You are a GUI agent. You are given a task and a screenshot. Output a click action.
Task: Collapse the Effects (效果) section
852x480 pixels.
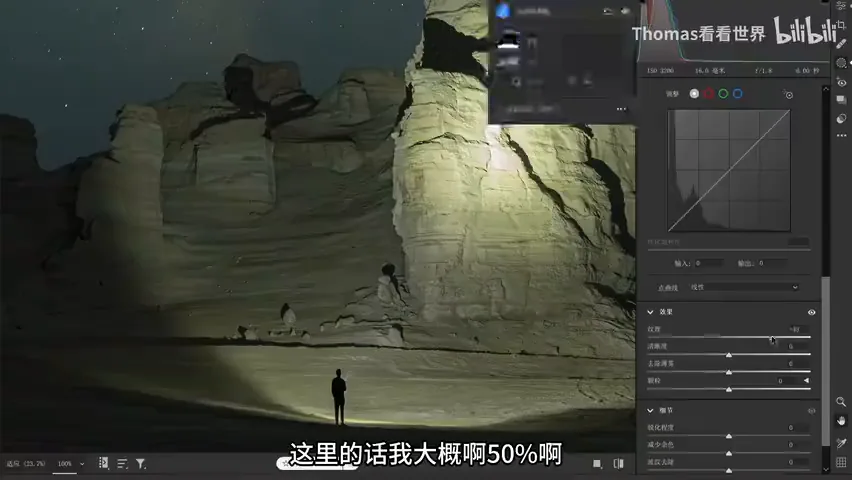coord(650,312)
